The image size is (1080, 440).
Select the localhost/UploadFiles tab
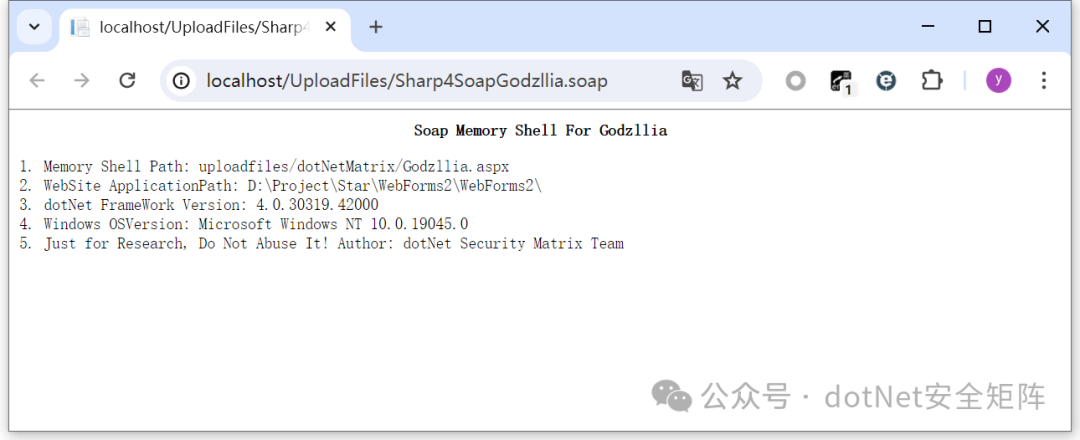click(x=200, y=27)
